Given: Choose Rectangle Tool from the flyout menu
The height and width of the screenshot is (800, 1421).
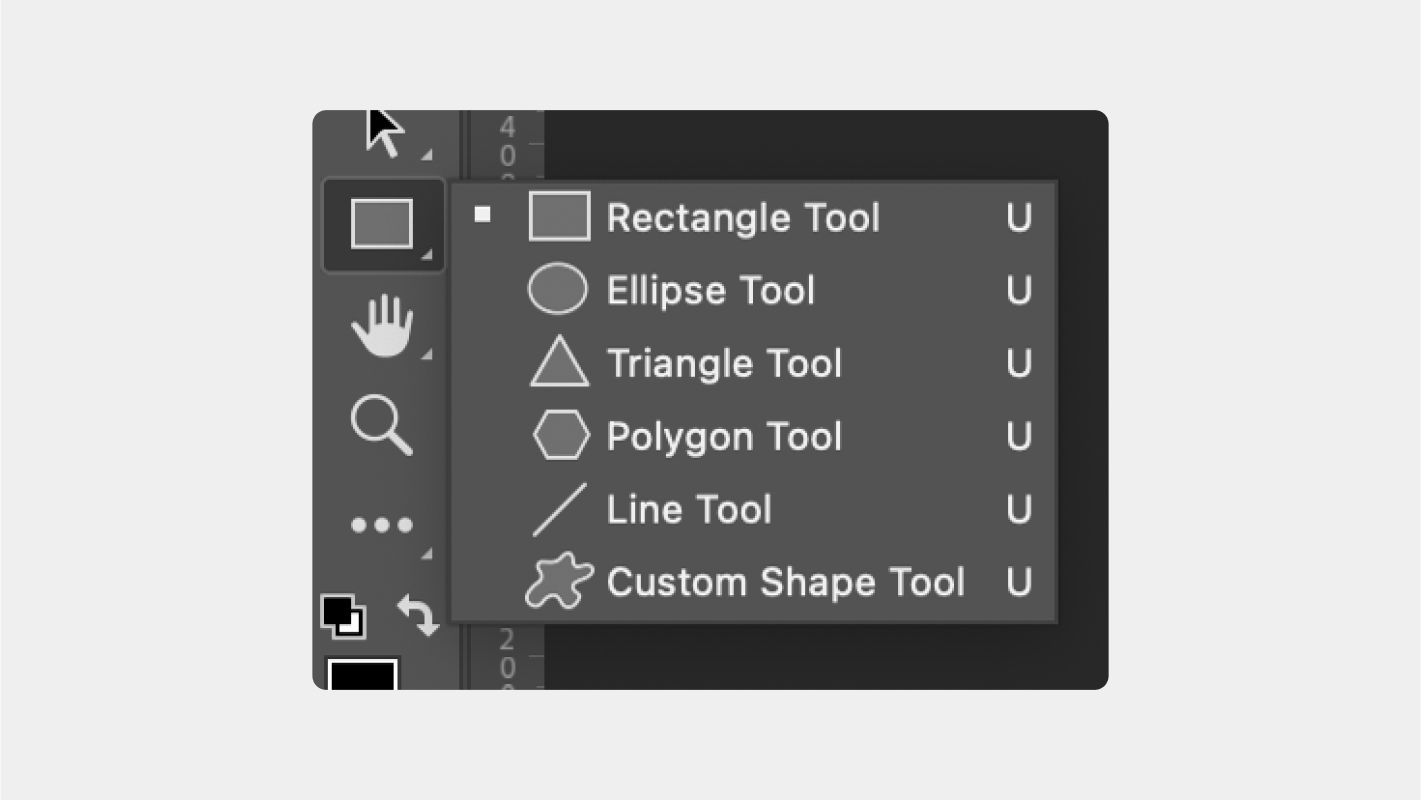Looking at the screenshot, I should click(743, 218).
